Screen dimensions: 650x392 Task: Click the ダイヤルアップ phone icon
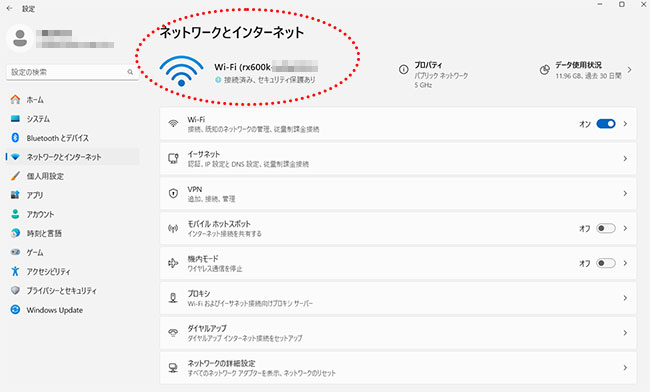coord(173,333)
